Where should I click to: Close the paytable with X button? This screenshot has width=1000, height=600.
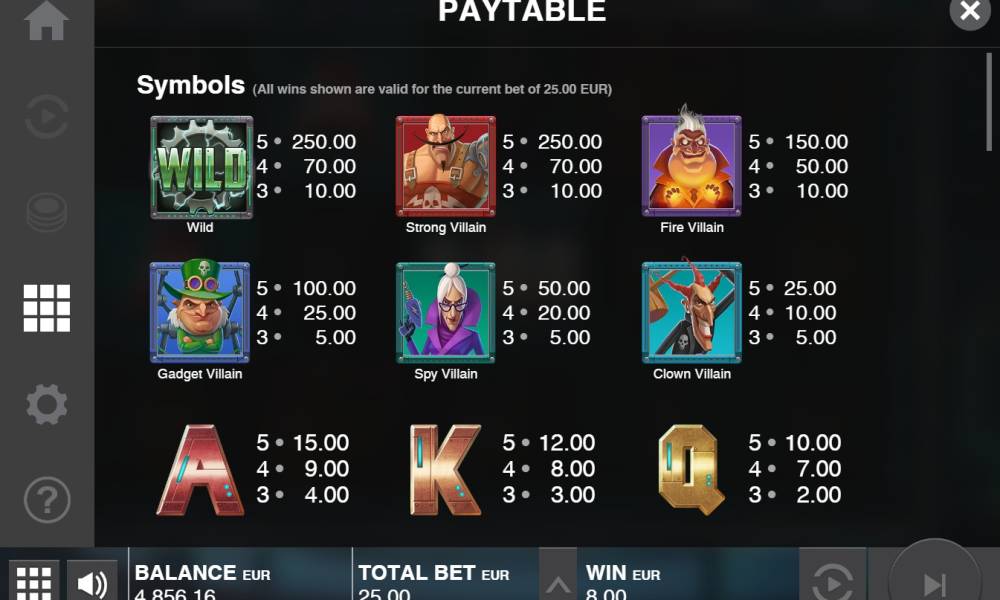point(970,11)
